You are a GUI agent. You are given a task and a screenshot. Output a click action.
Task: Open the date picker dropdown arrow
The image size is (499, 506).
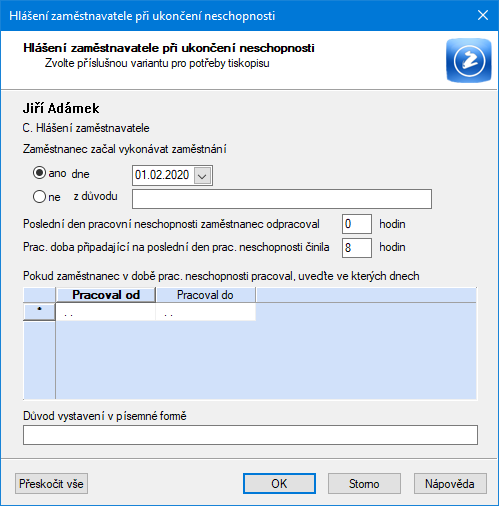point(202,175)
